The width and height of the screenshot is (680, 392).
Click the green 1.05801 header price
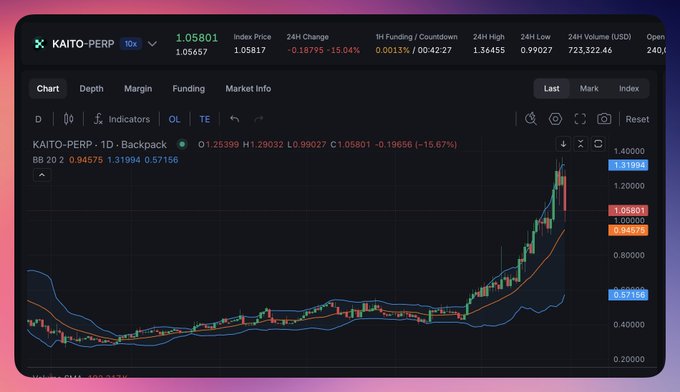point(197,38)
